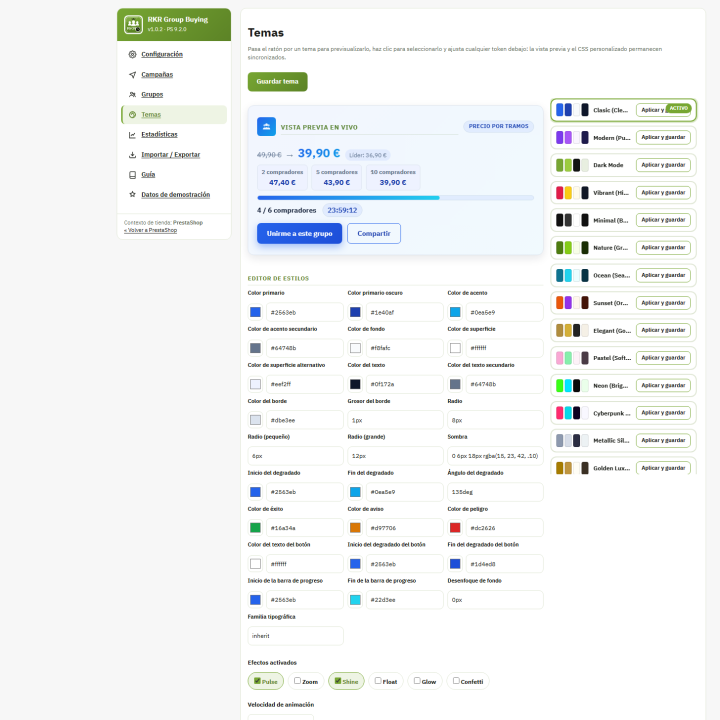Apply and save Pastel theme

tap(663, 358)
